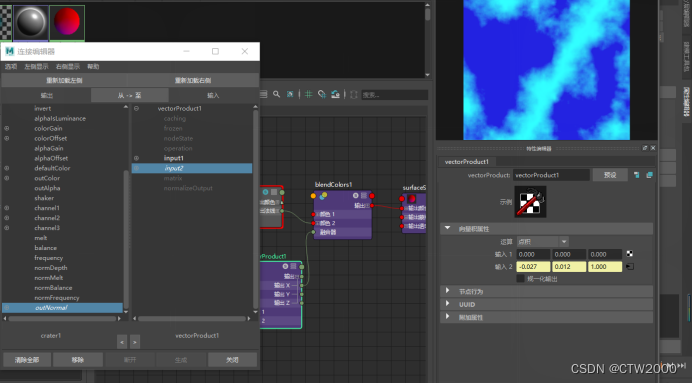Expand the 节点行为 section

[x=447, y=291]
